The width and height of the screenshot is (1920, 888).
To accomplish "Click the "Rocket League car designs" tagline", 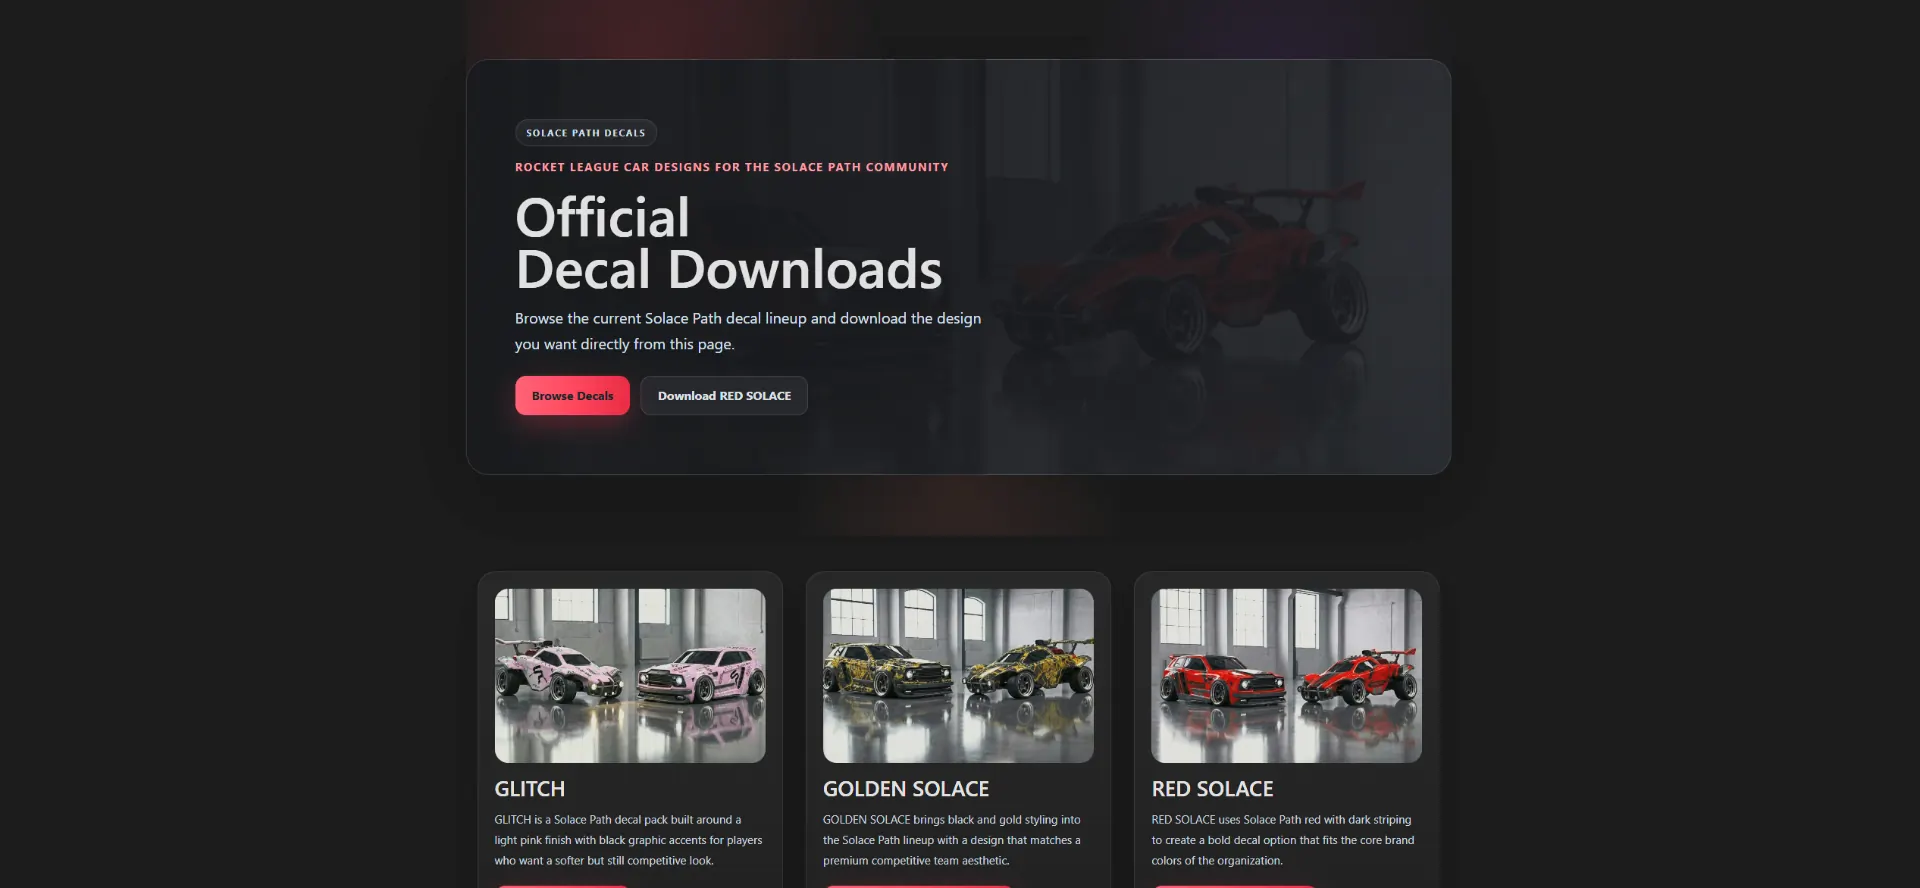I will [x=732, y=167].
